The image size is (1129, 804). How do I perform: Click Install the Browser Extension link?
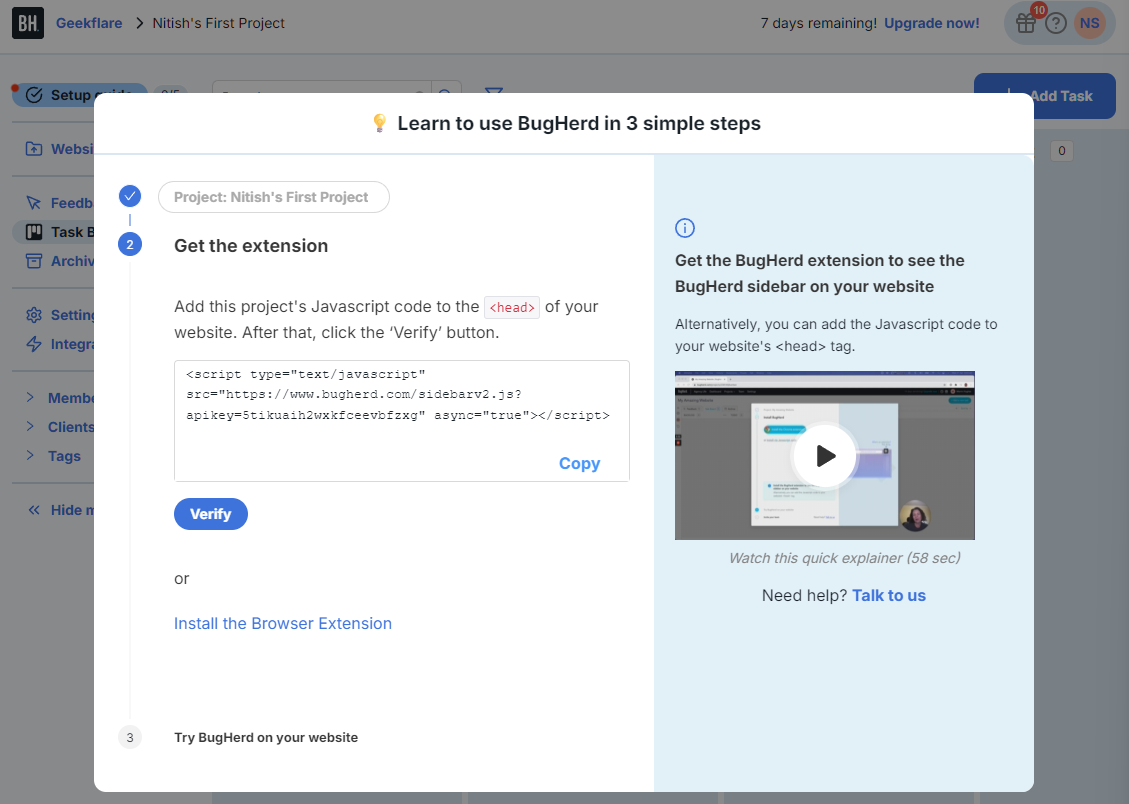(283, 623)
